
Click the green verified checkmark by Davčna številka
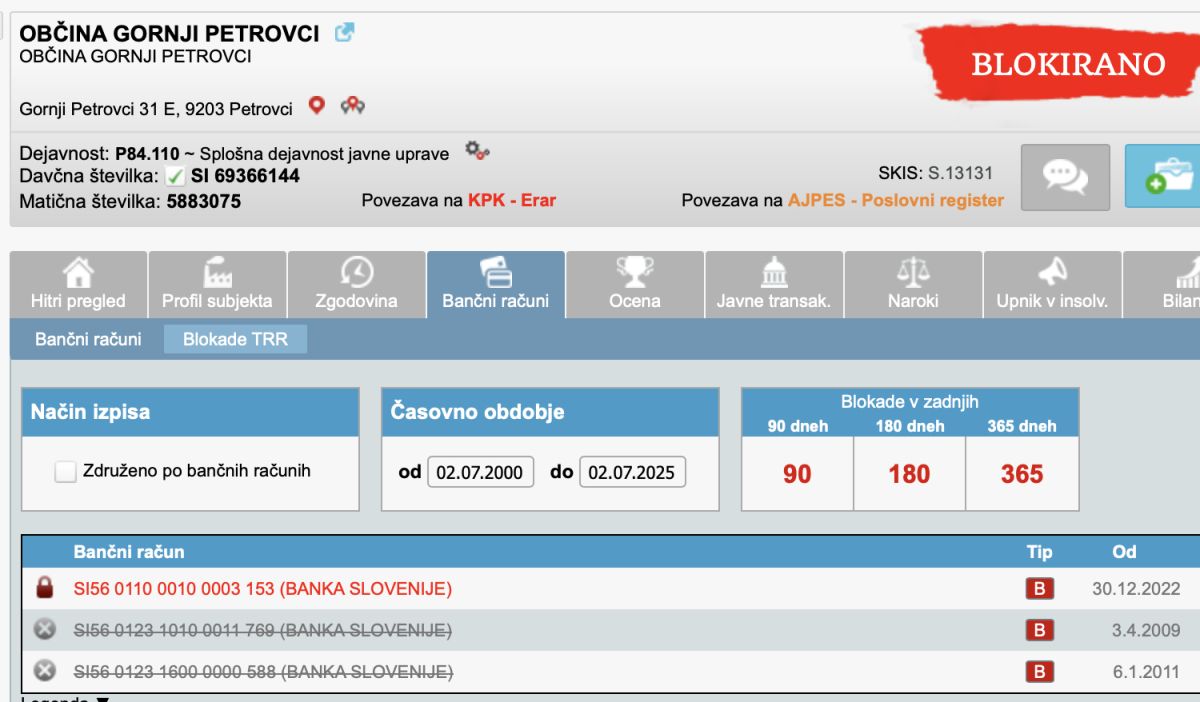pos(175,177)
